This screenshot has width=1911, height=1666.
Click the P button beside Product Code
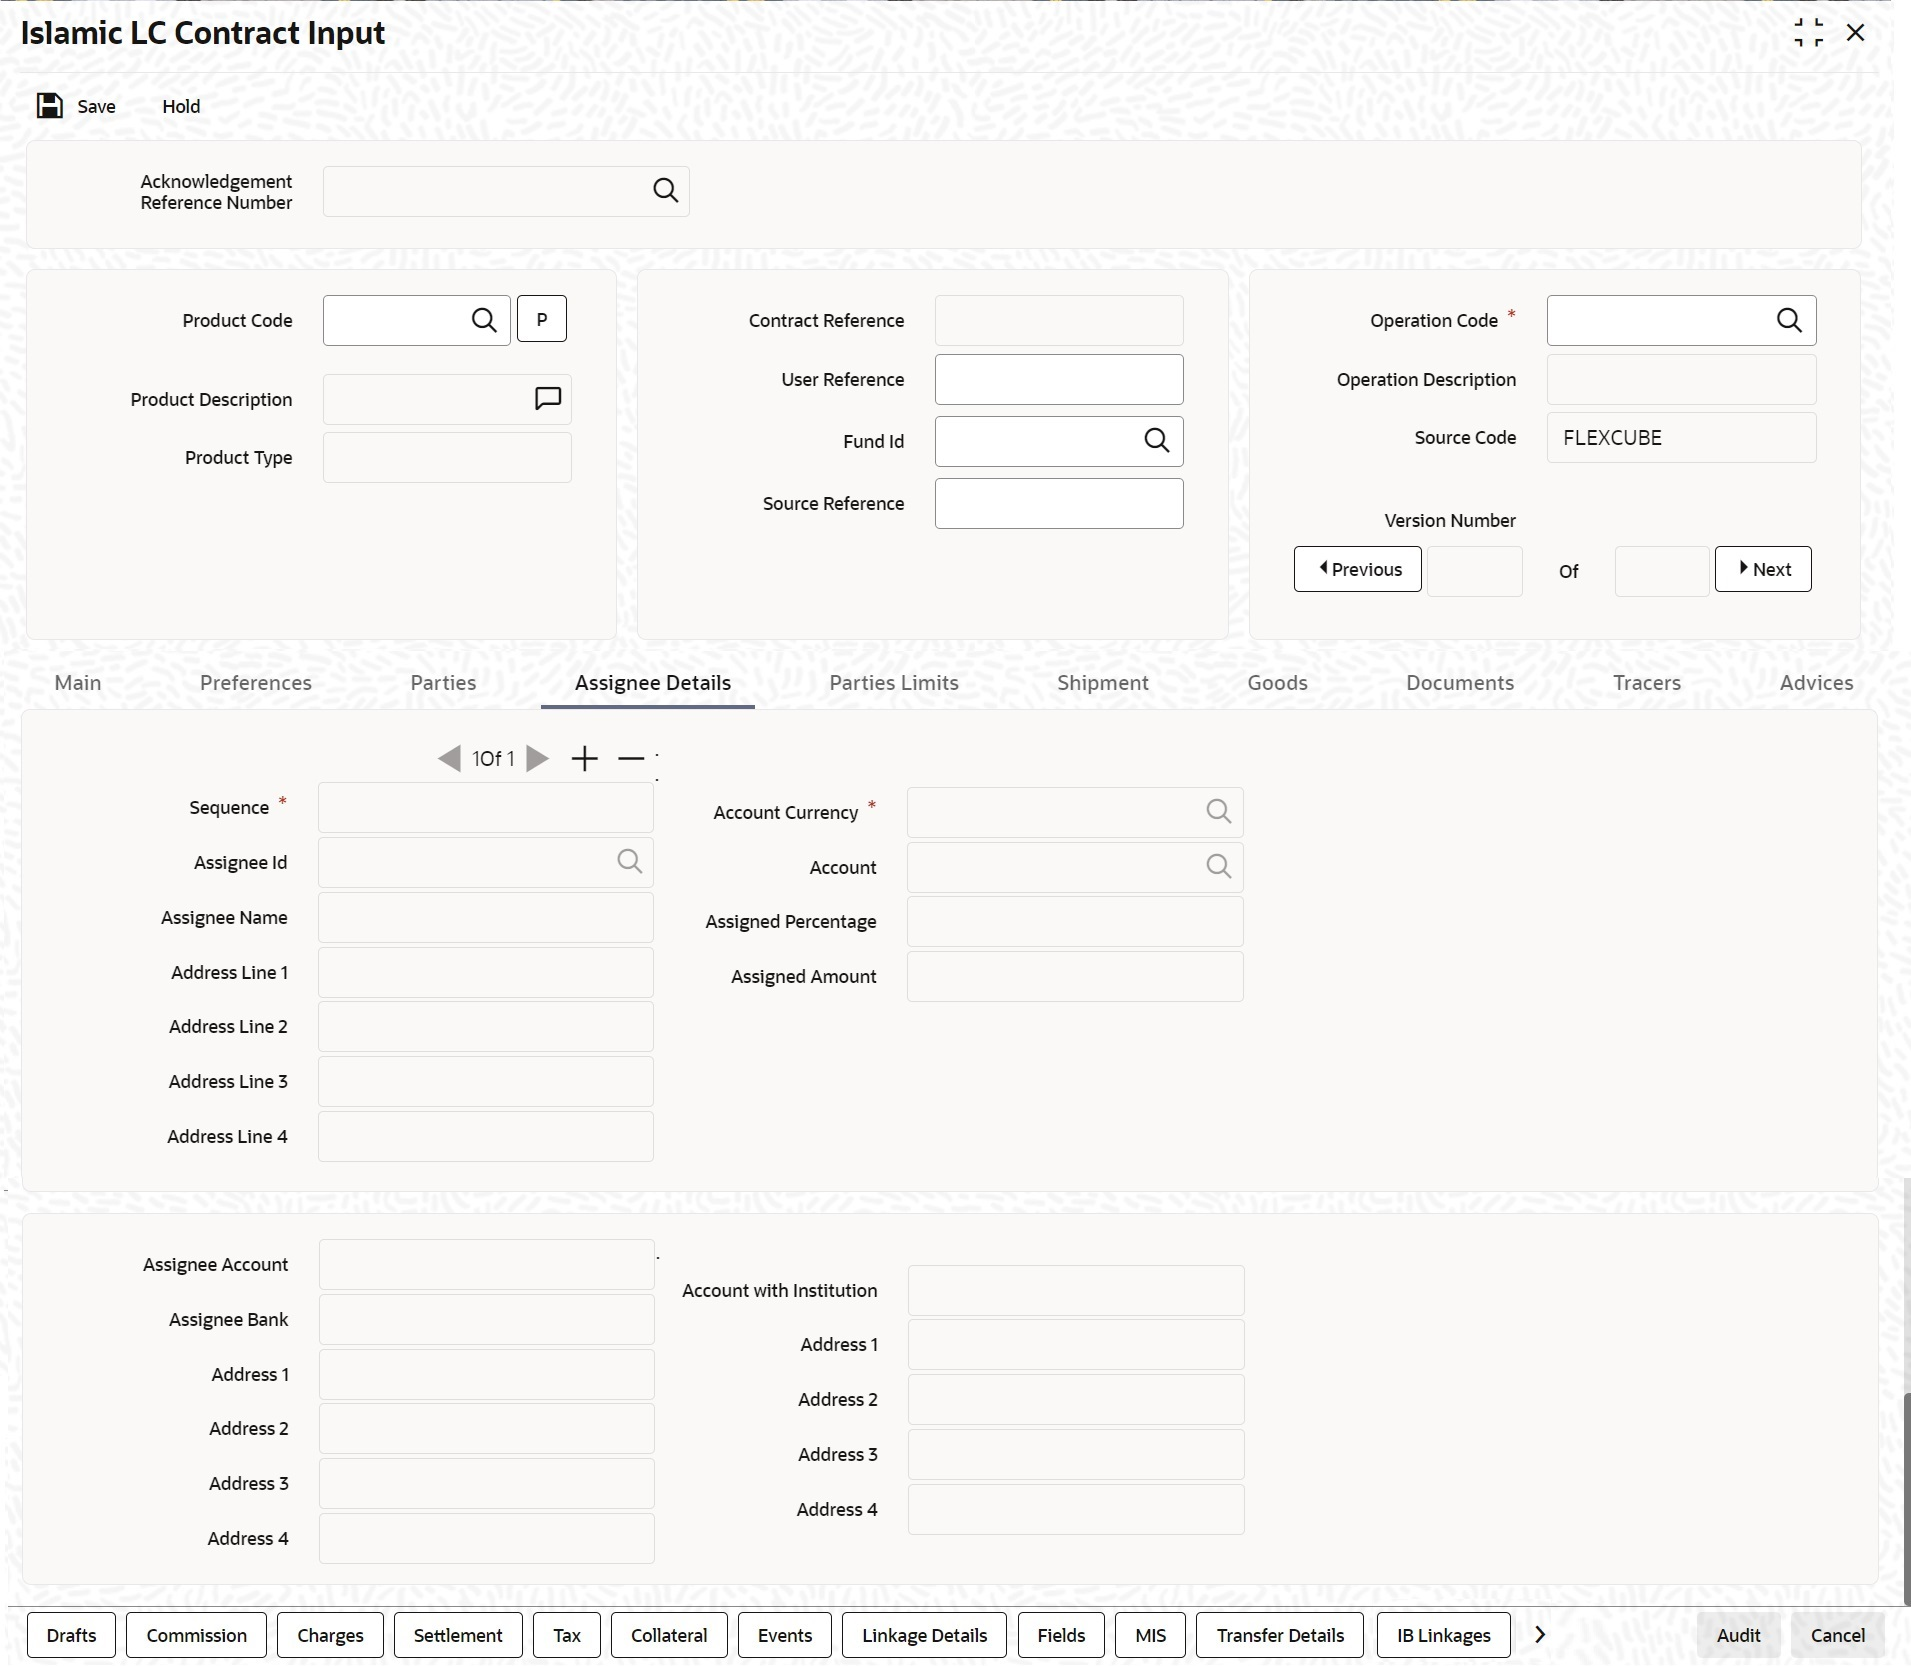pyautogui.click(x=542, y=319)
